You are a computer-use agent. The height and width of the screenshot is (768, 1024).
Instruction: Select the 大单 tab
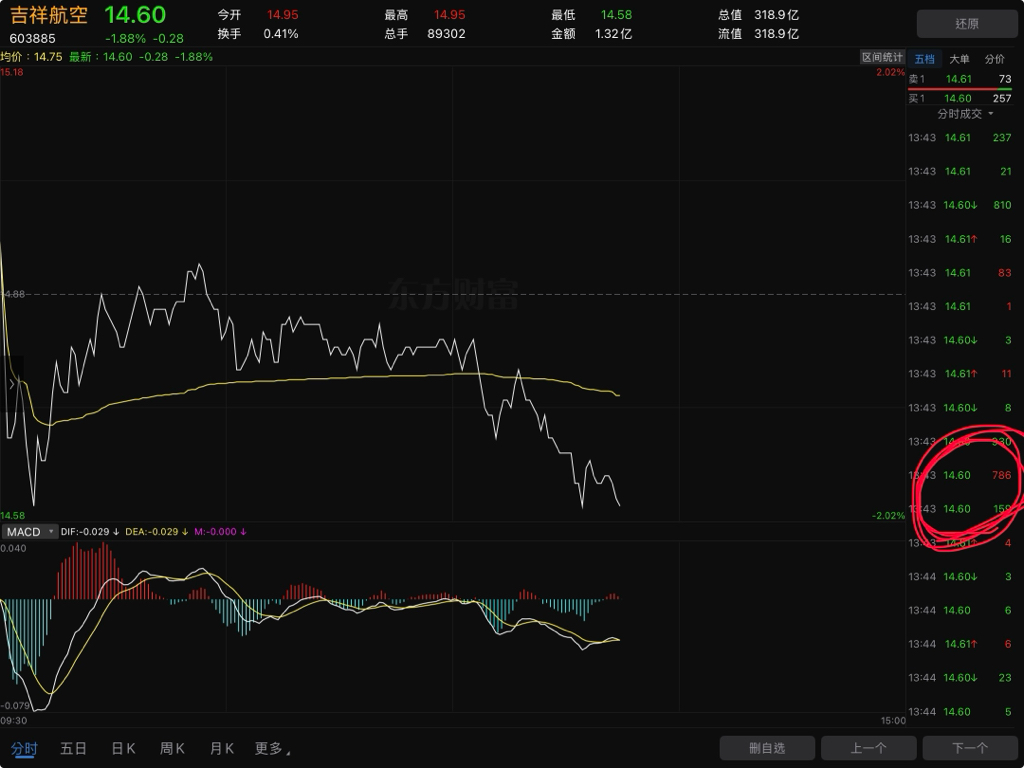pos(959,59)
